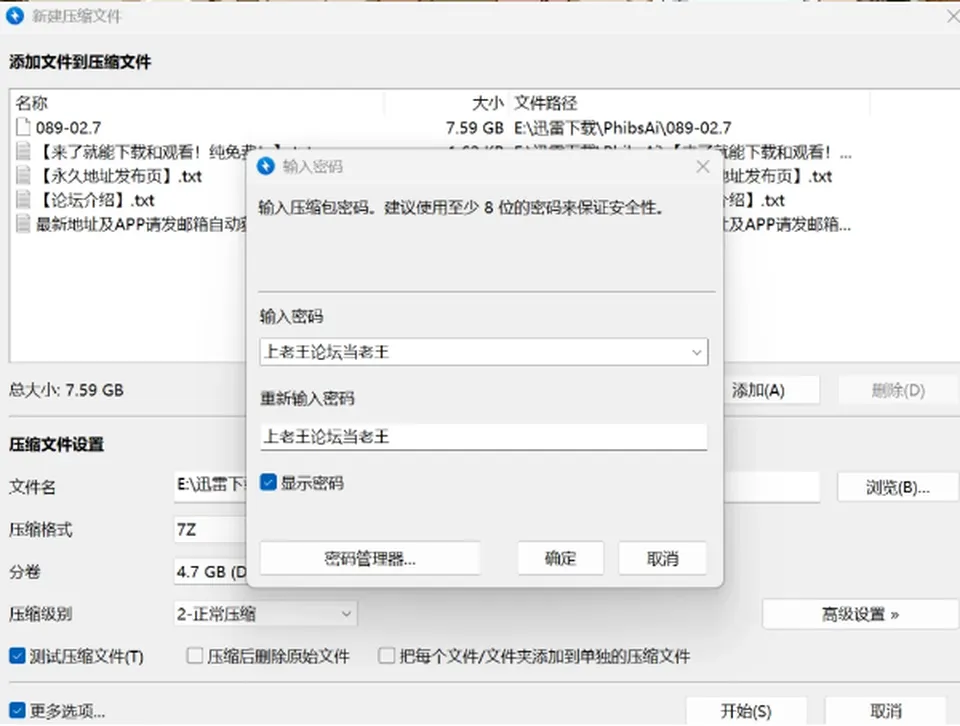Screen dimensions: 960x726
Task: Click the blank file icon beside 089-02.7
Action: [x=23, y=127]
